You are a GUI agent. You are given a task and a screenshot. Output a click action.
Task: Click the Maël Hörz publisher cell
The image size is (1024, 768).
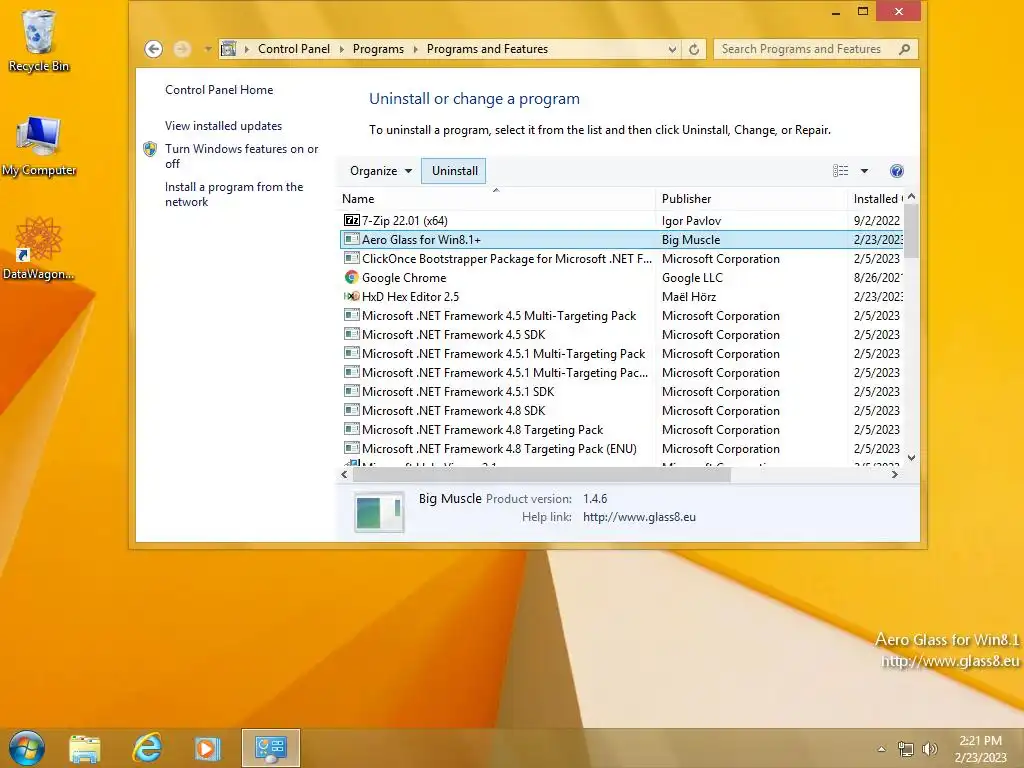click(688, 296)
